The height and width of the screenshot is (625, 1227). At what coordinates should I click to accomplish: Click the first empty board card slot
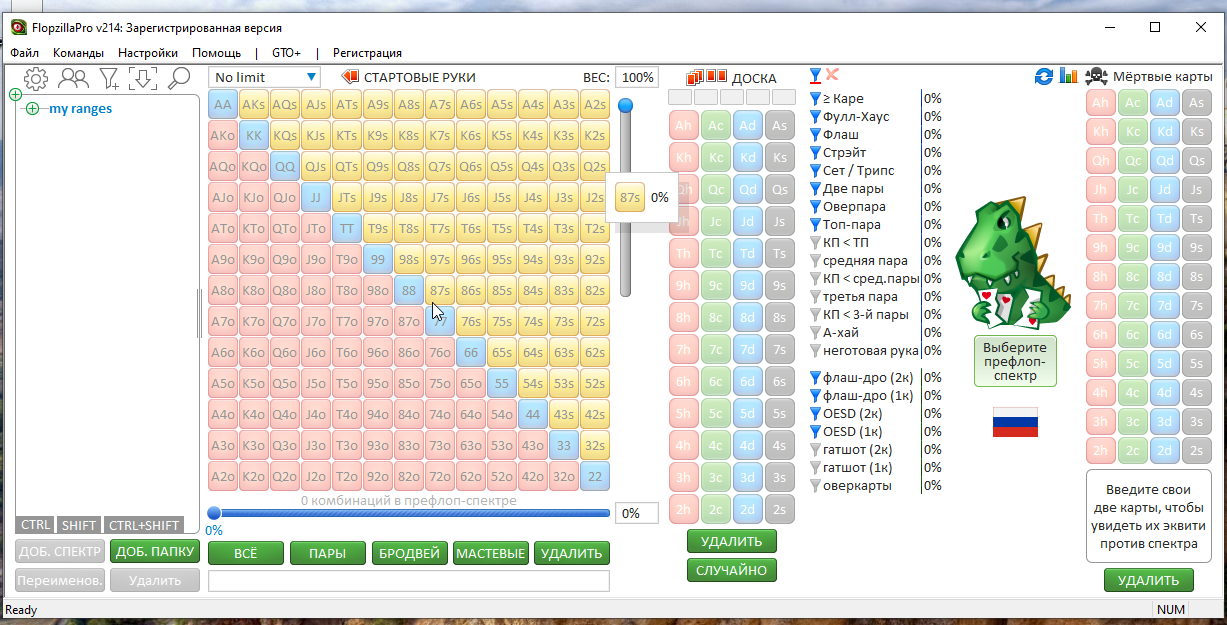click(x=680, y=97)
